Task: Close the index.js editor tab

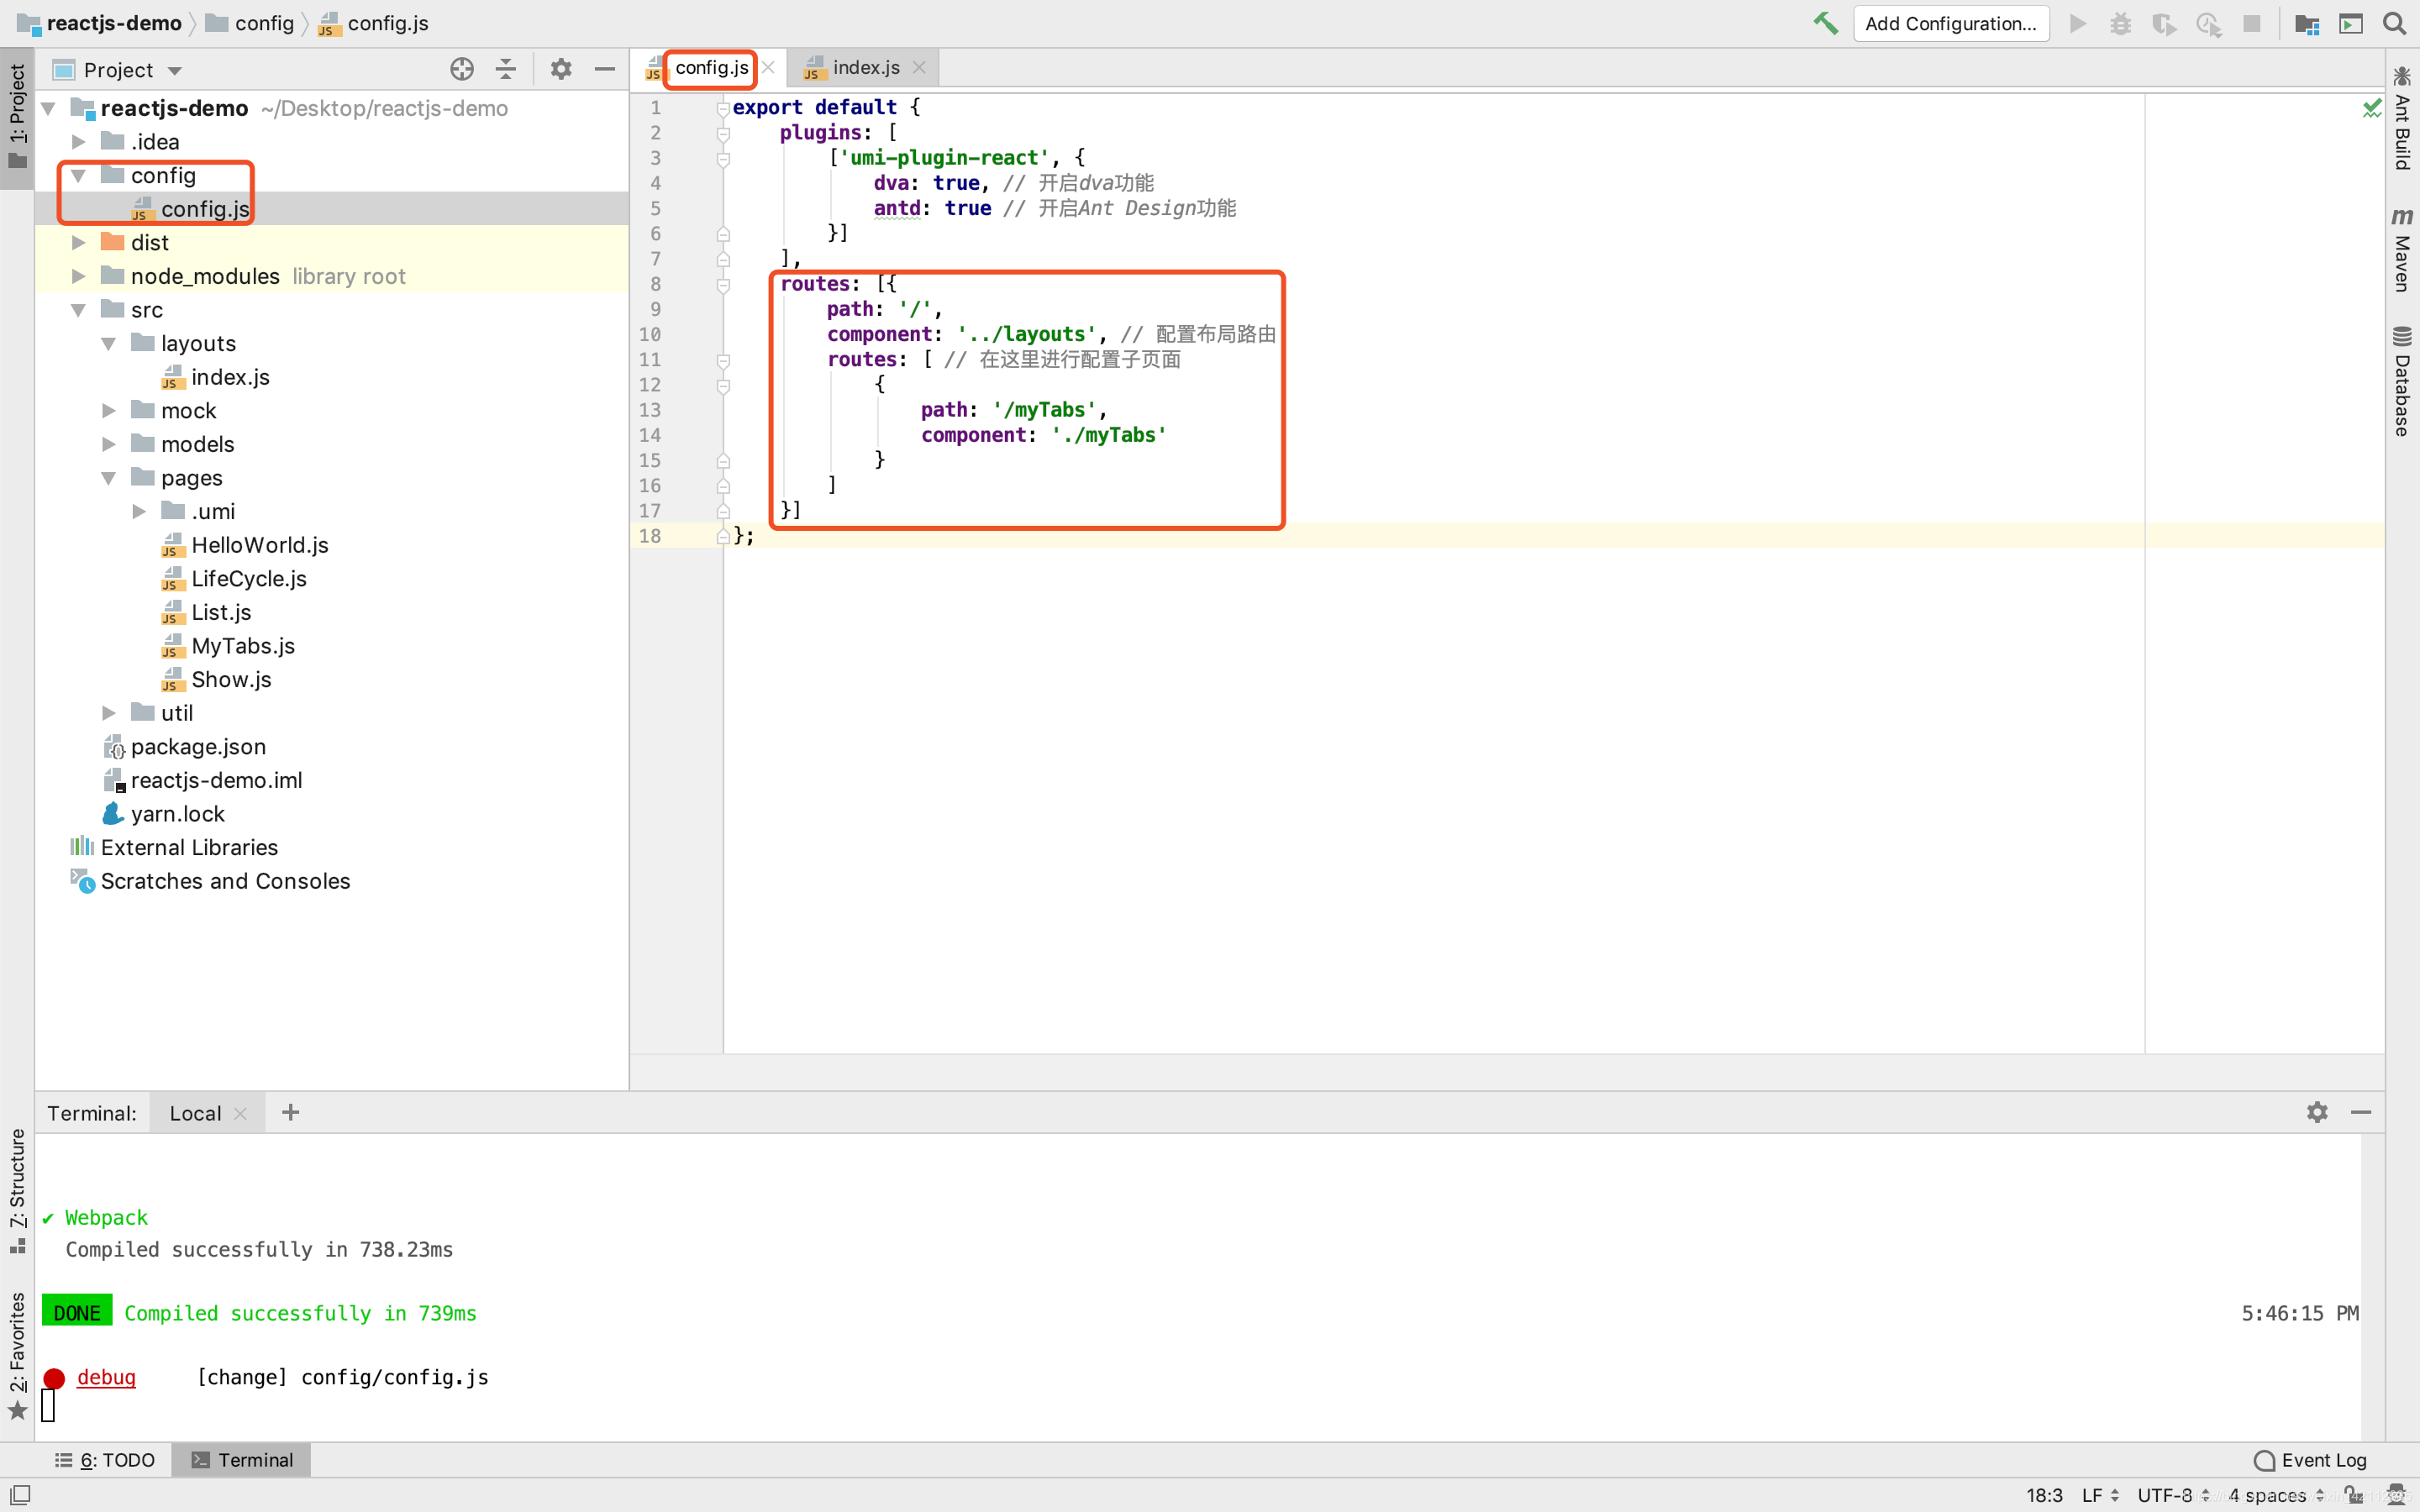Action: (x=919, y=68)
